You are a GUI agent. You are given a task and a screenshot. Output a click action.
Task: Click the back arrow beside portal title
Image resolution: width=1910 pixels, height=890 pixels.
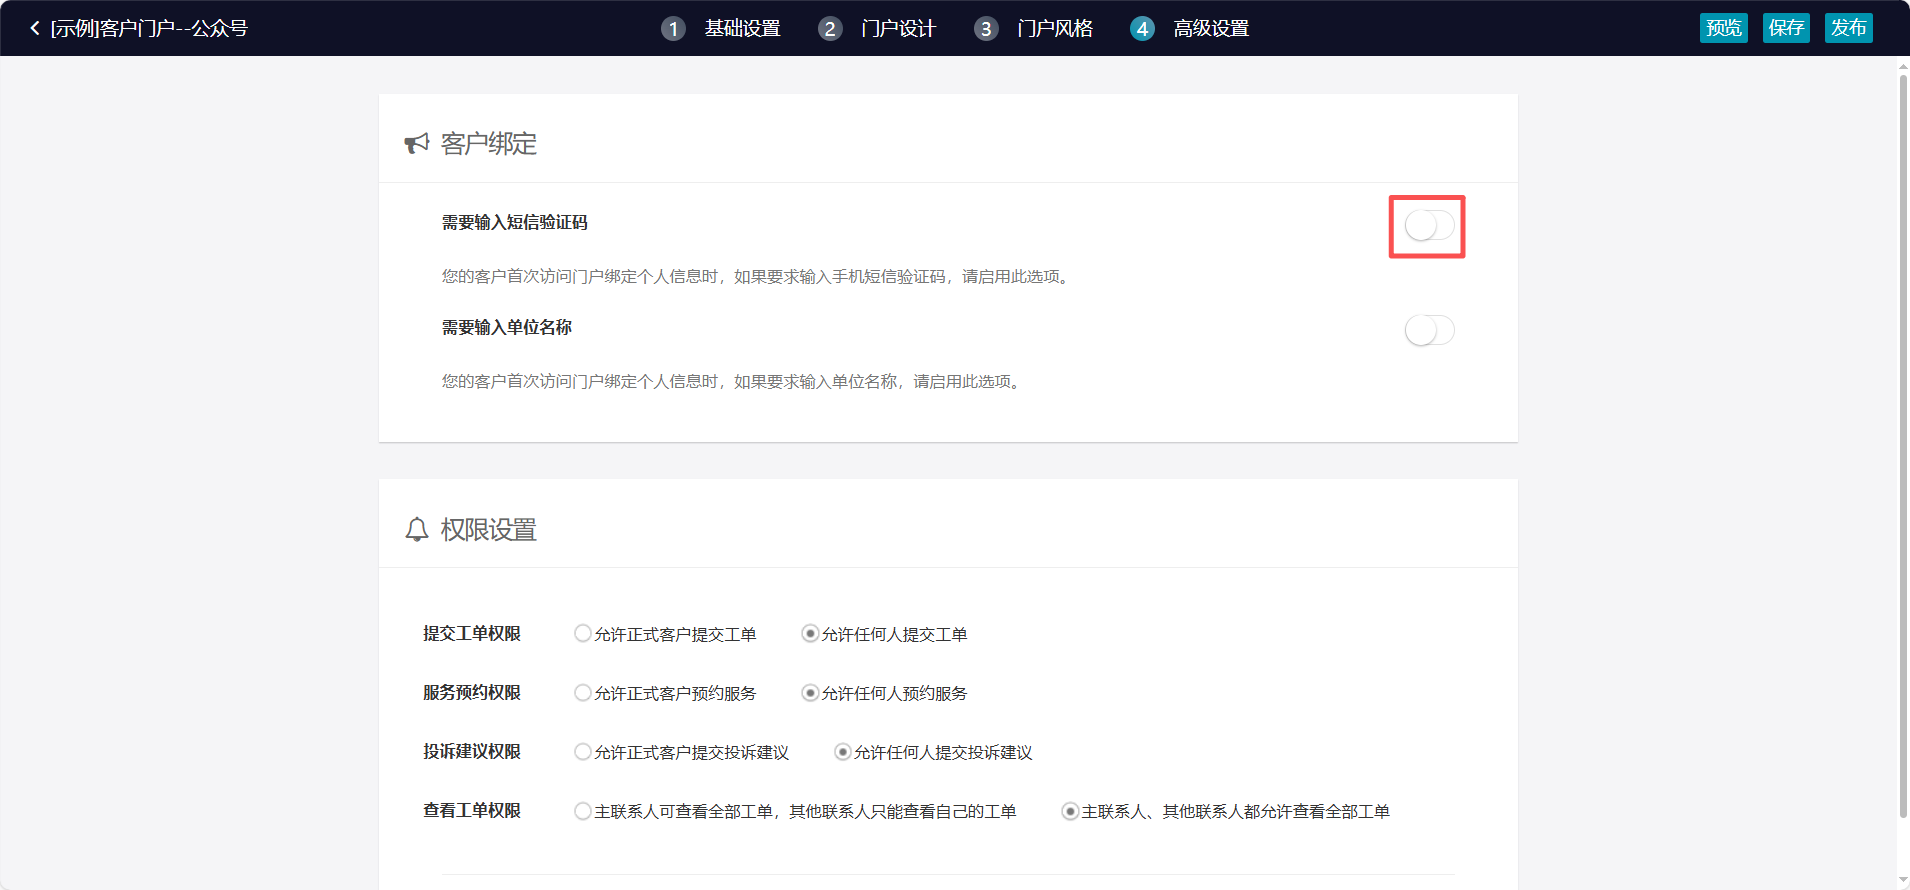(x=35, y=28)
